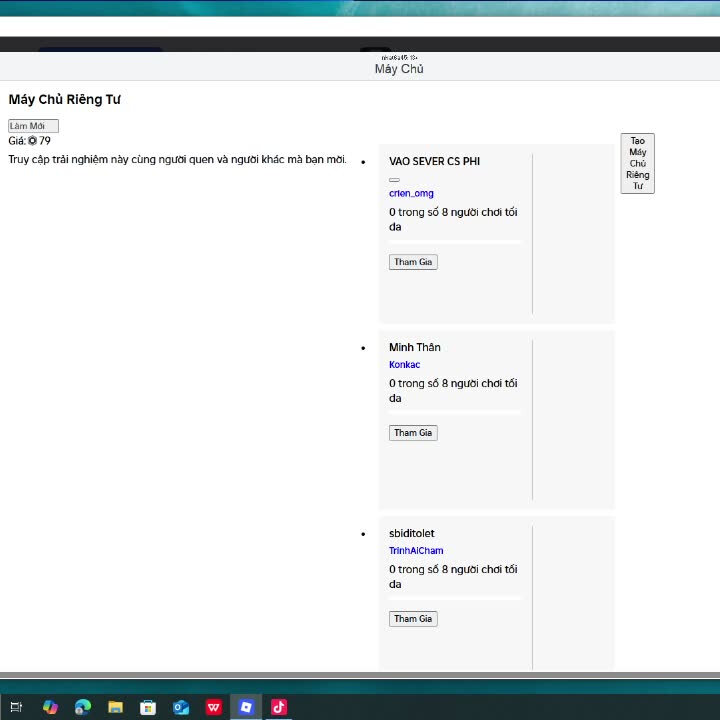Click the Làm Mới refresh button

(x=33, y=126)
